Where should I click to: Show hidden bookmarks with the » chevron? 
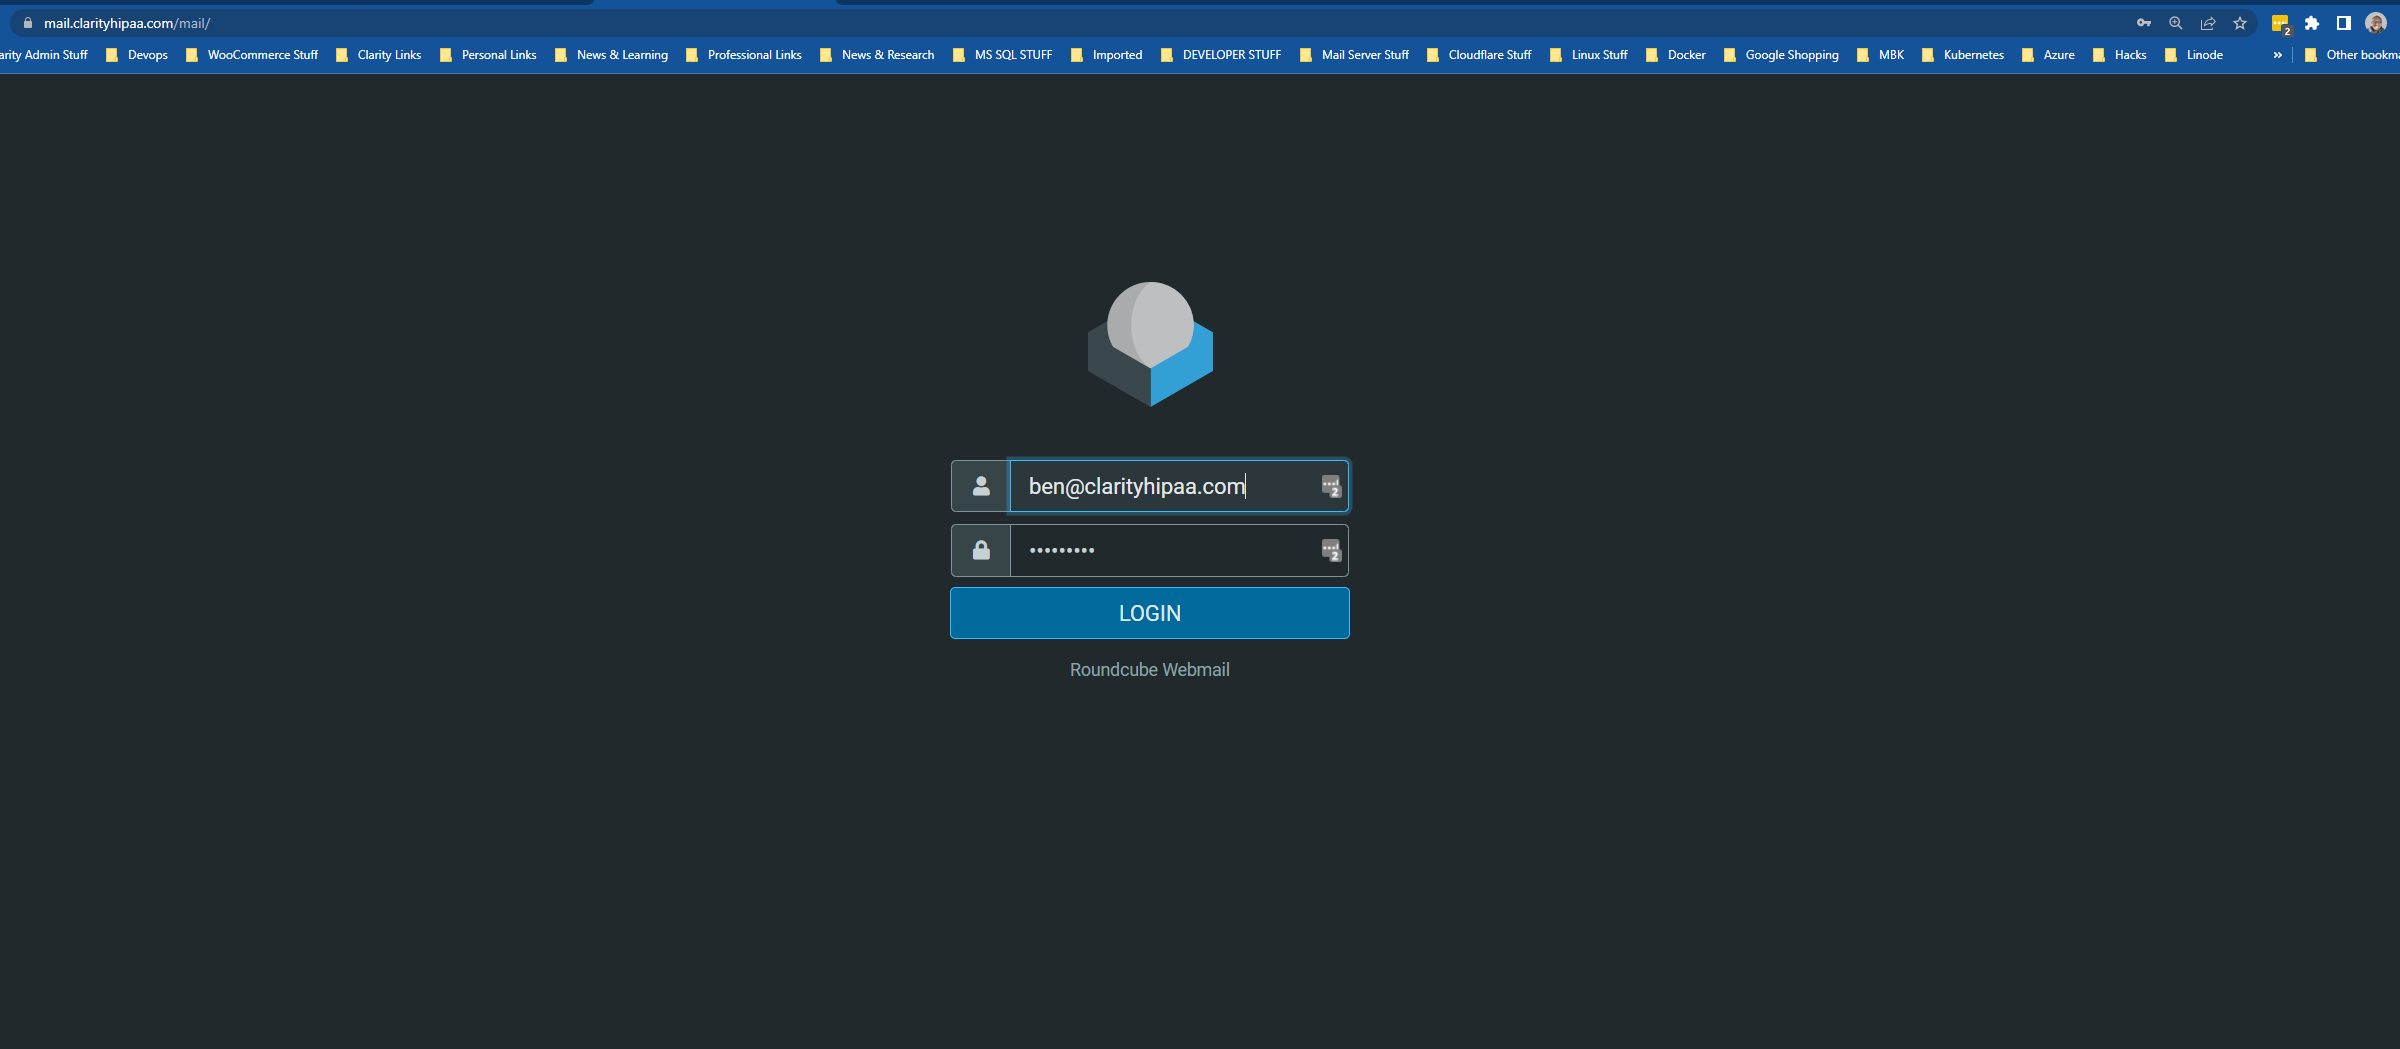pos(2277,55)
